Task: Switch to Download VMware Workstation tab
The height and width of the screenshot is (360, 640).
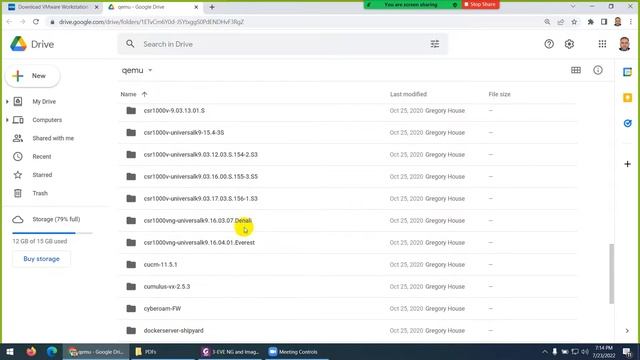Action: (52, 7)
